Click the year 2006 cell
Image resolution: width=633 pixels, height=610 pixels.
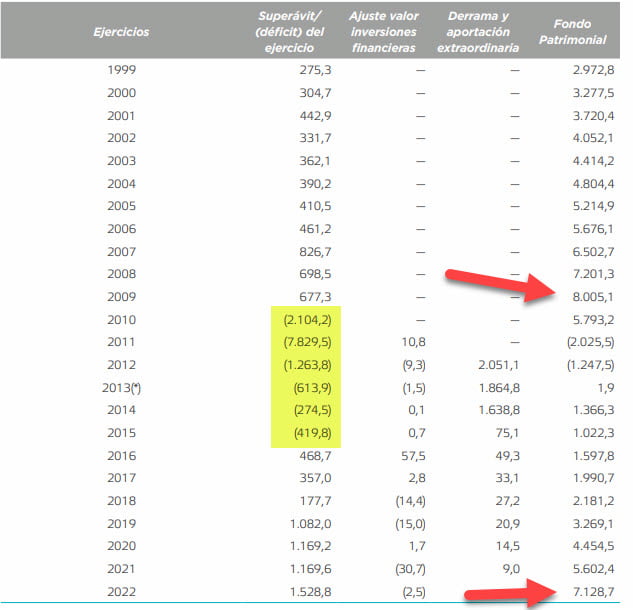pyautogui.click(x=122, y=229)
